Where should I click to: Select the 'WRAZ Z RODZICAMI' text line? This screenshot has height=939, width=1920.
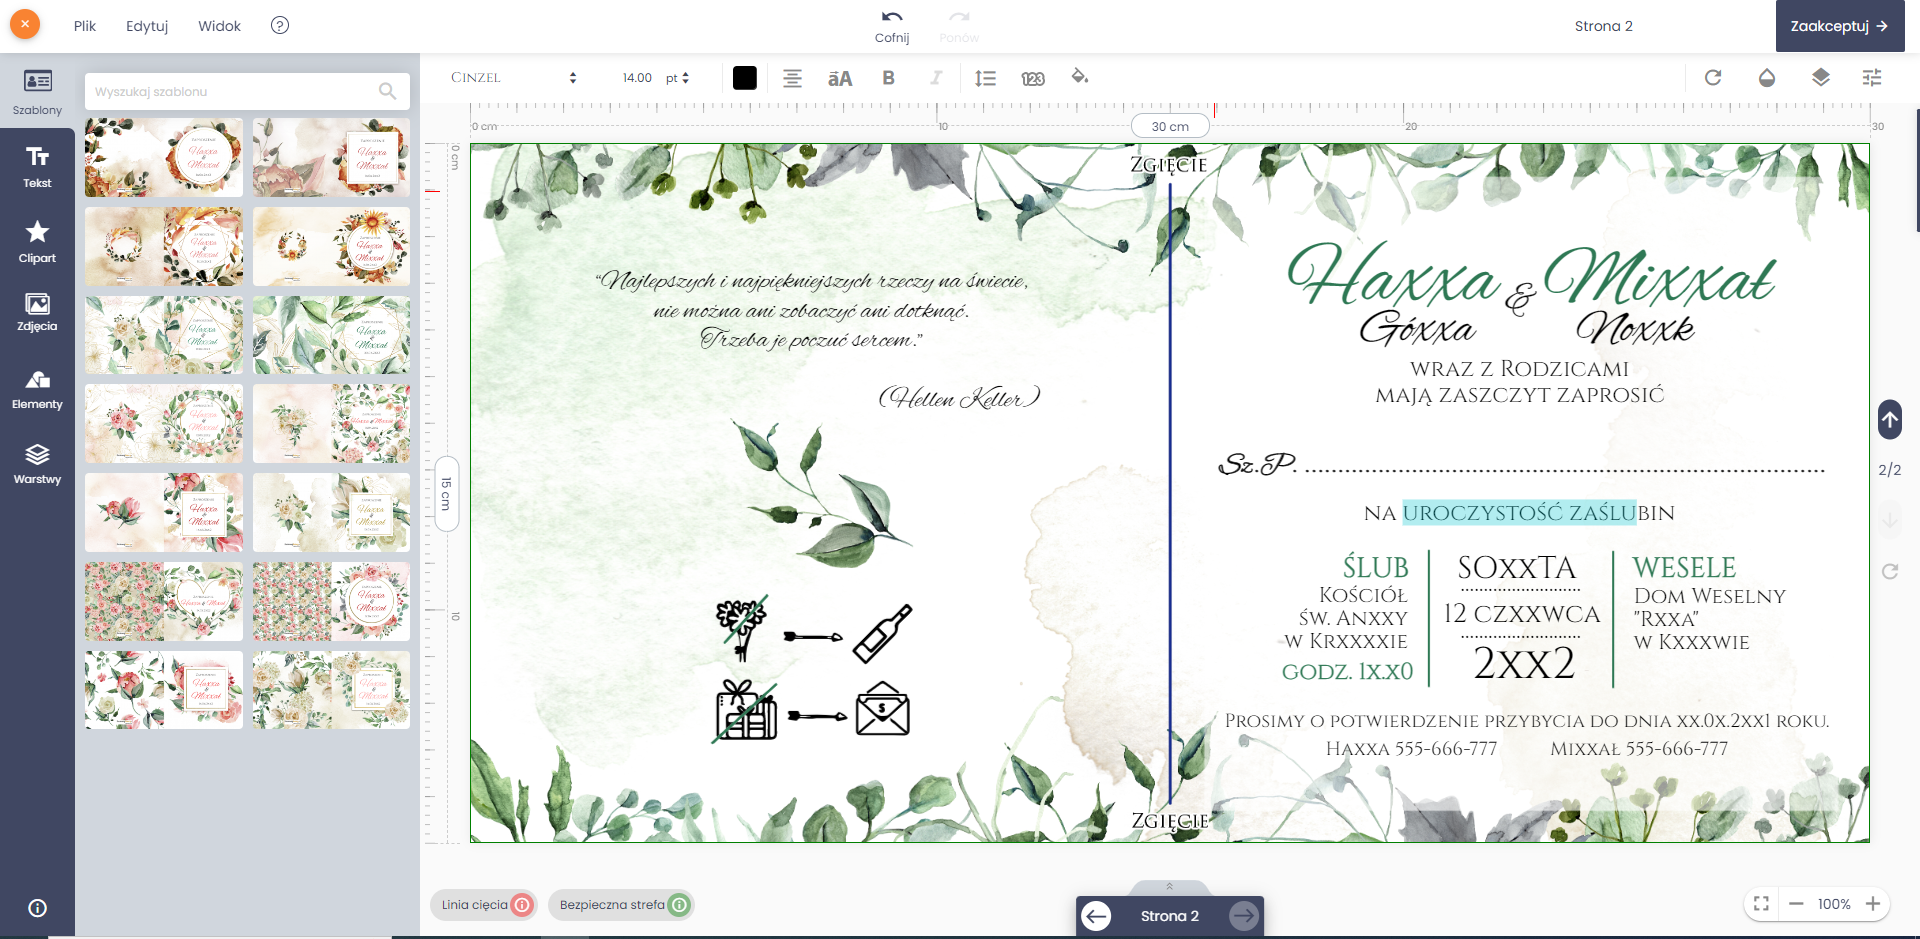1519,369
